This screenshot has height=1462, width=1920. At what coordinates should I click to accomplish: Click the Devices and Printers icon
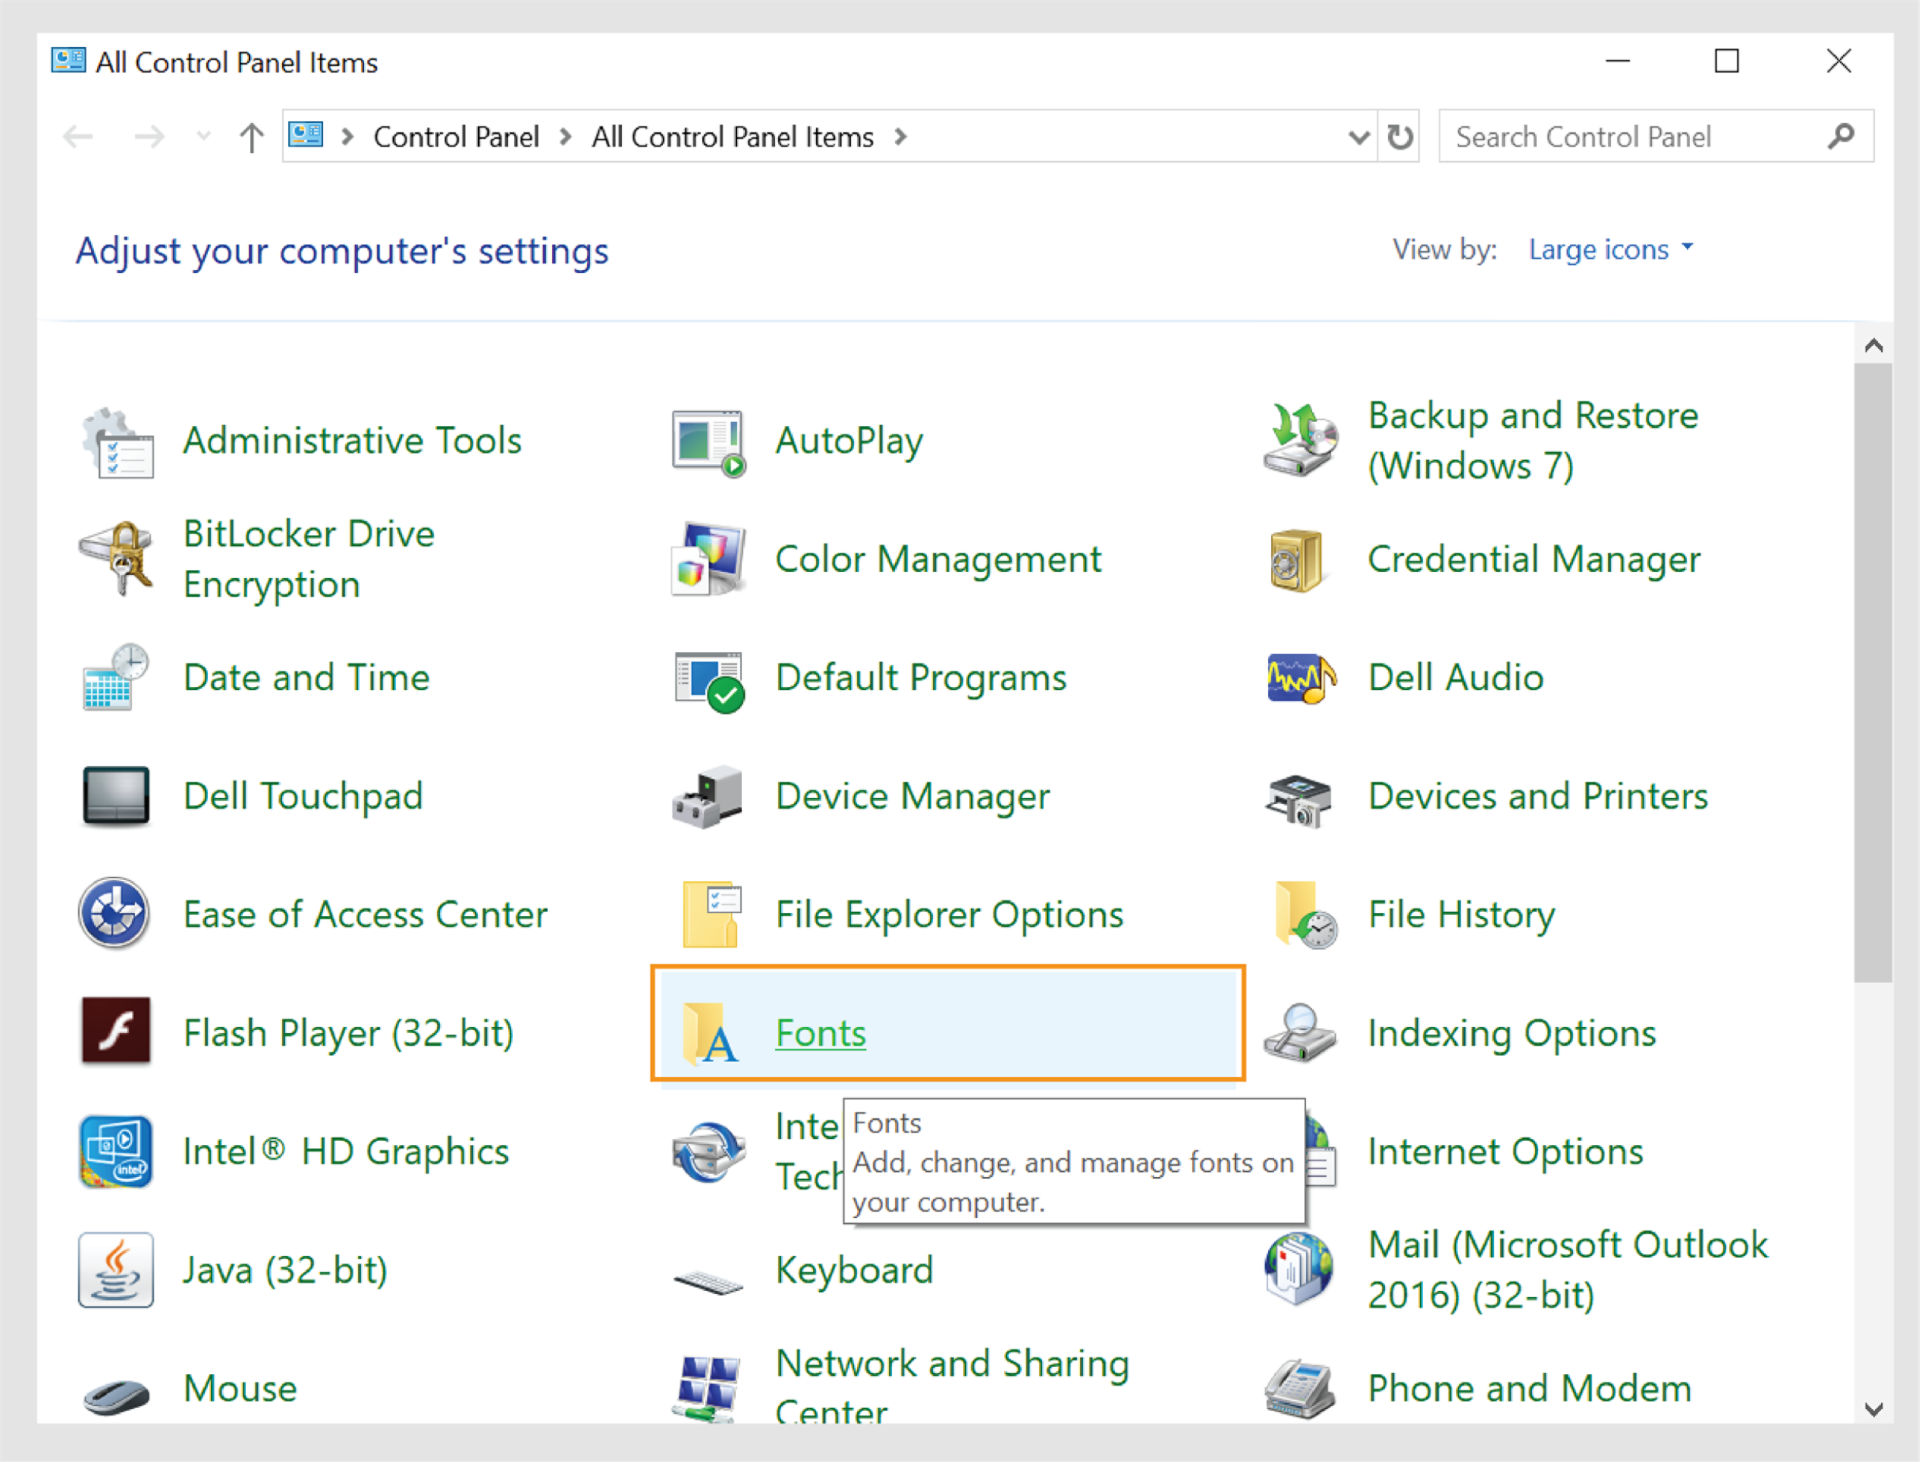coord(1299,799)
